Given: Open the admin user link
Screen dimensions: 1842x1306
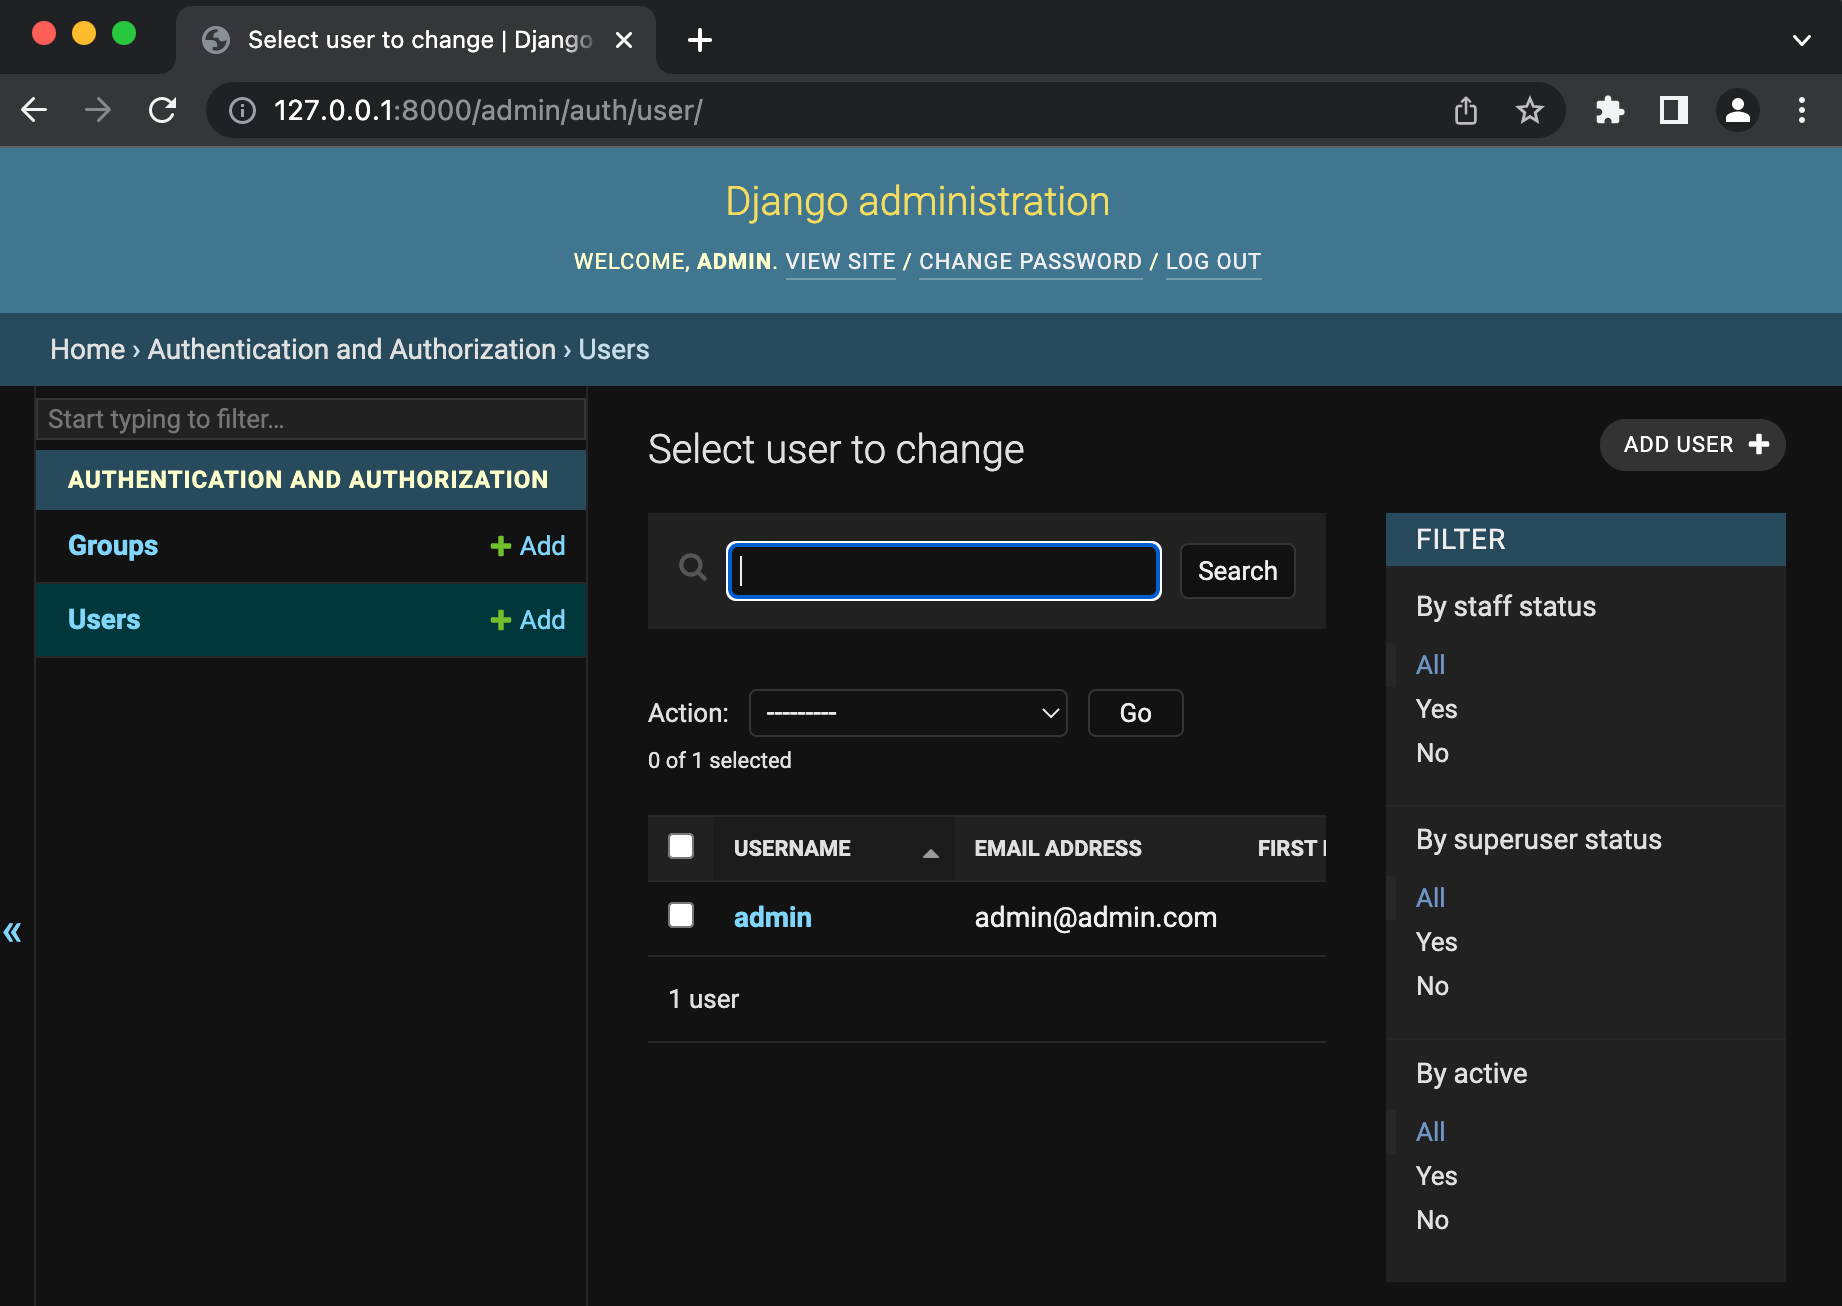Looking at the screenshot, I should (x=773, y=917).
